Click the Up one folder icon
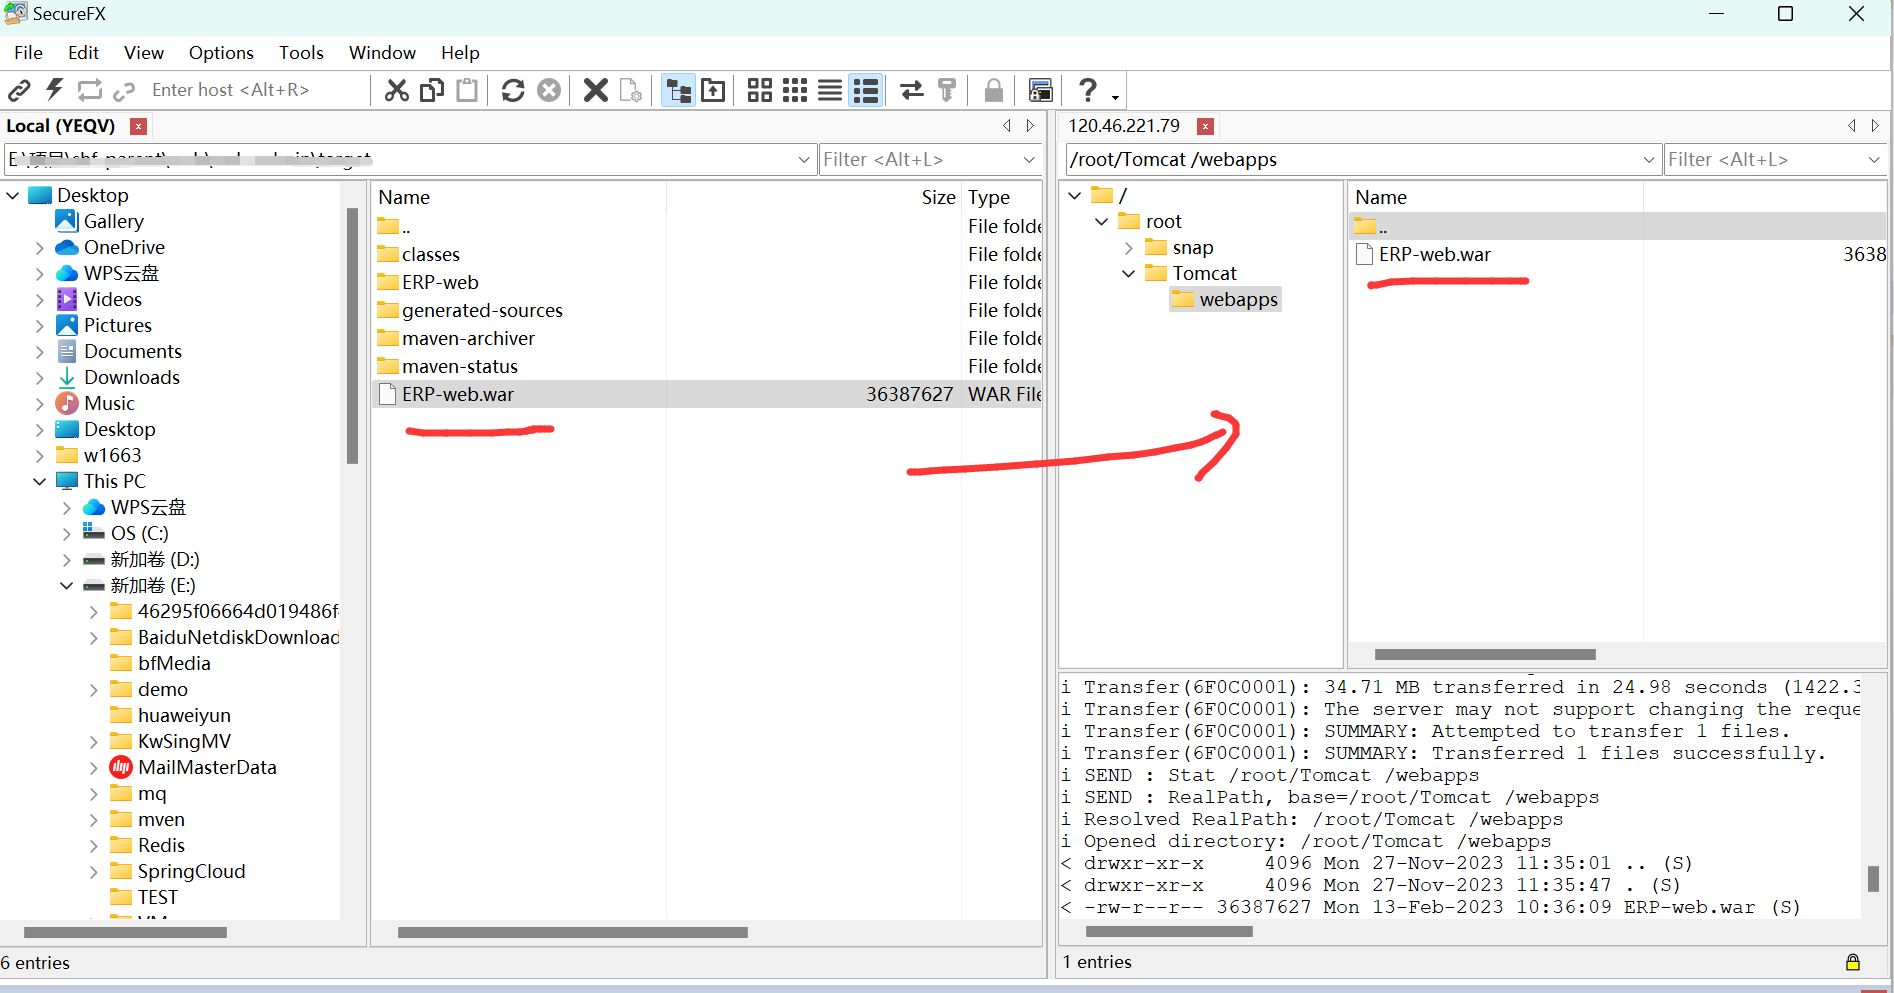The image size is (1894, 993). pos(713,90)
